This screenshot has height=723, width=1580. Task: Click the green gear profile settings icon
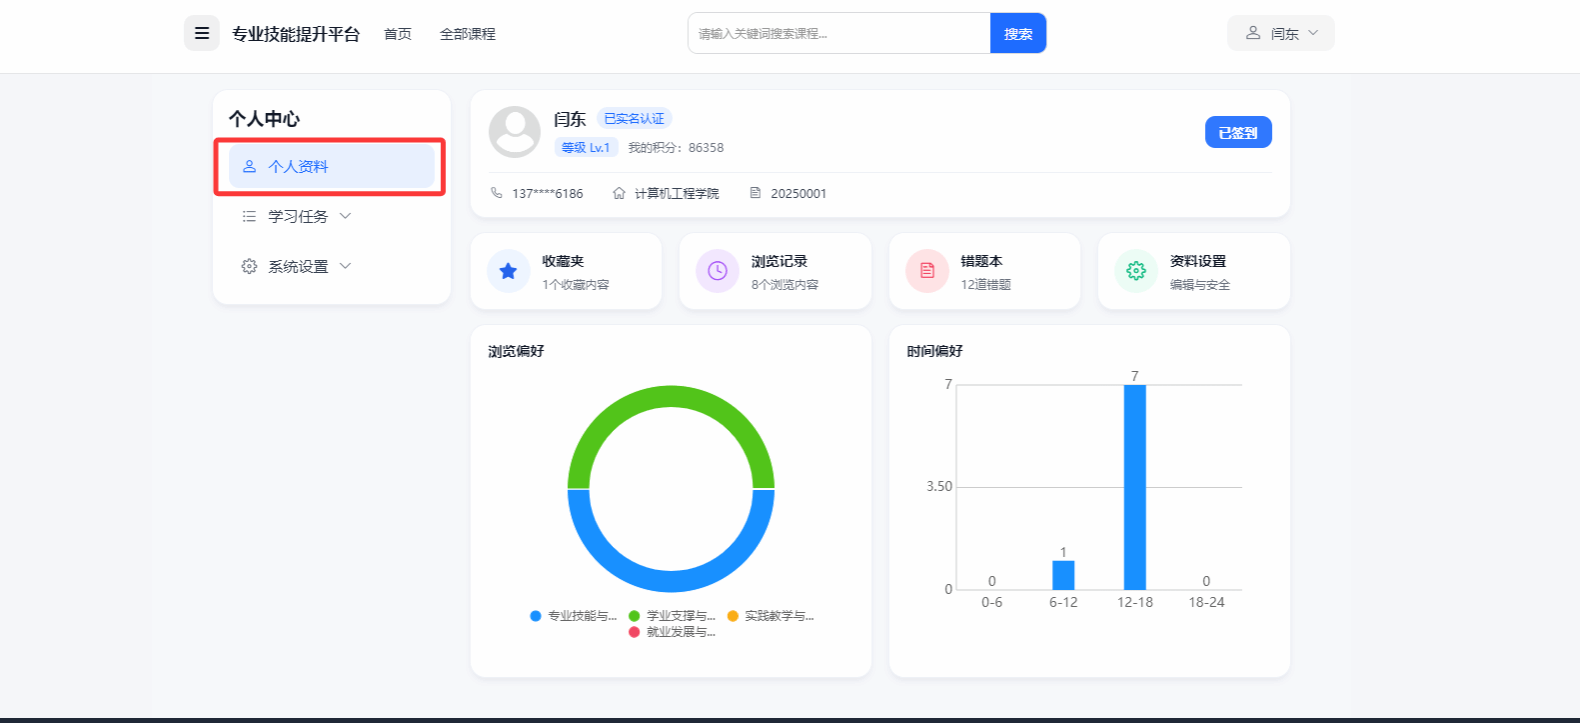[x=1136, y=271]
